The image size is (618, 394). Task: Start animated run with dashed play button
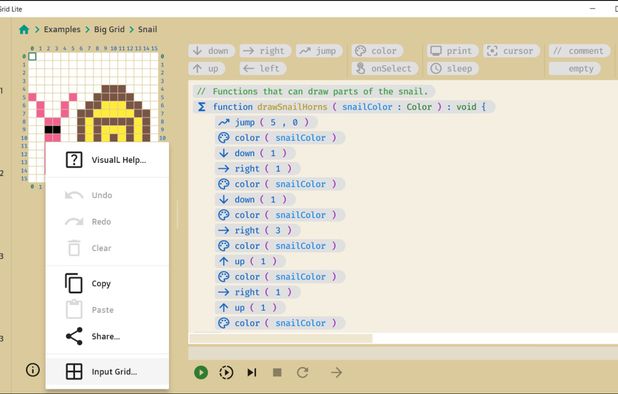pos(226,372)
